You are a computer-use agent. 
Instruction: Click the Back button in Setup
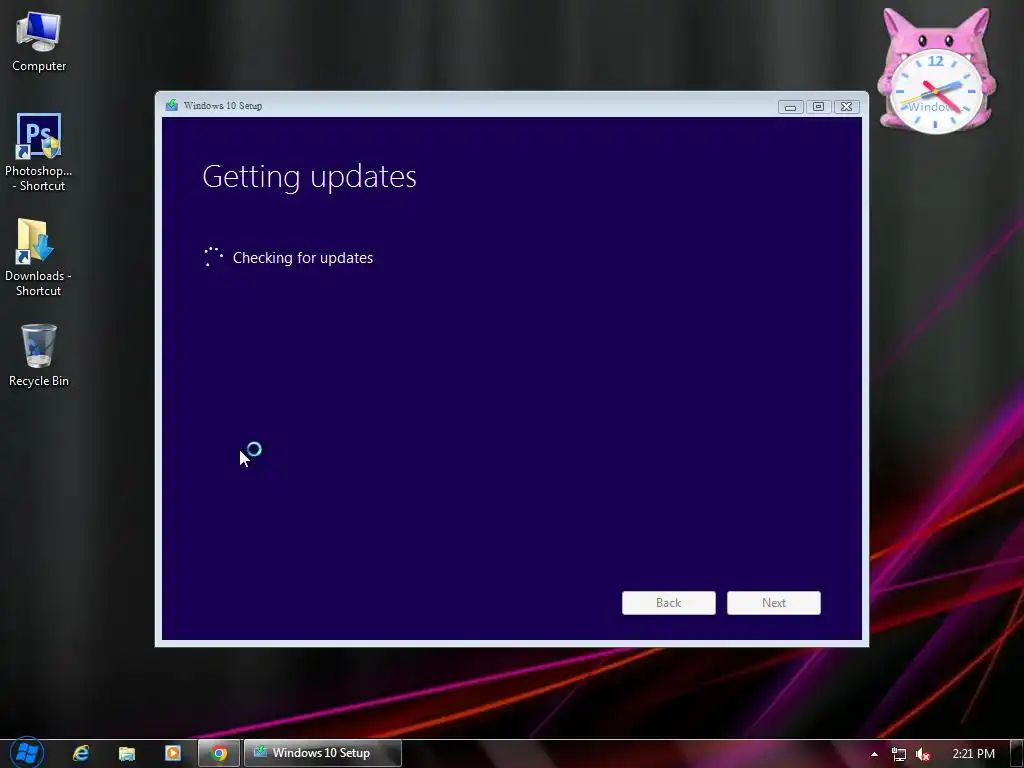[669, 603]
